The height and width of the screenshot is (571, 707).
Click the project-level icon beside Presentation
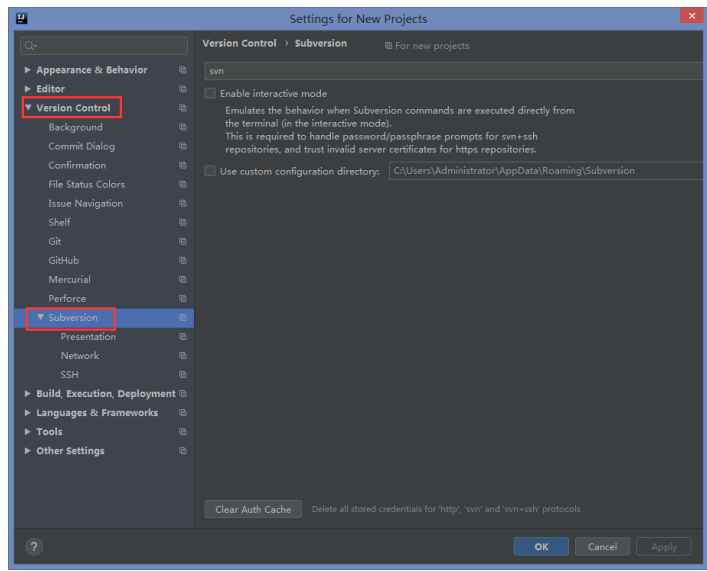point(183,336)
